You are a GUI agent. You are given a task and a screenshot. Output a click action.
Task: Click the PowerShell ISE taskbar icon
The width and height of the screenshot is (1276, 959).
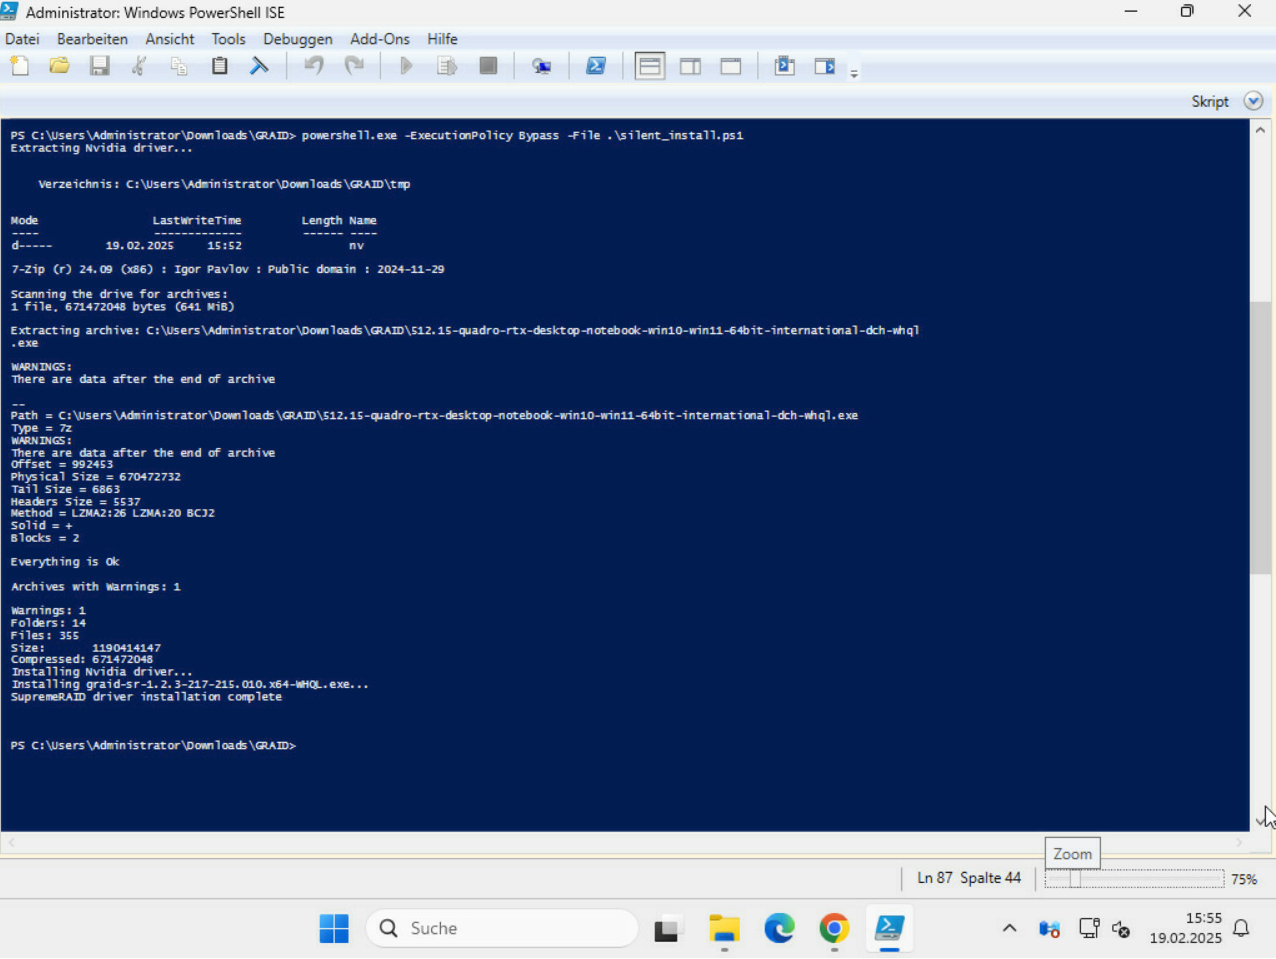[889, 929]
